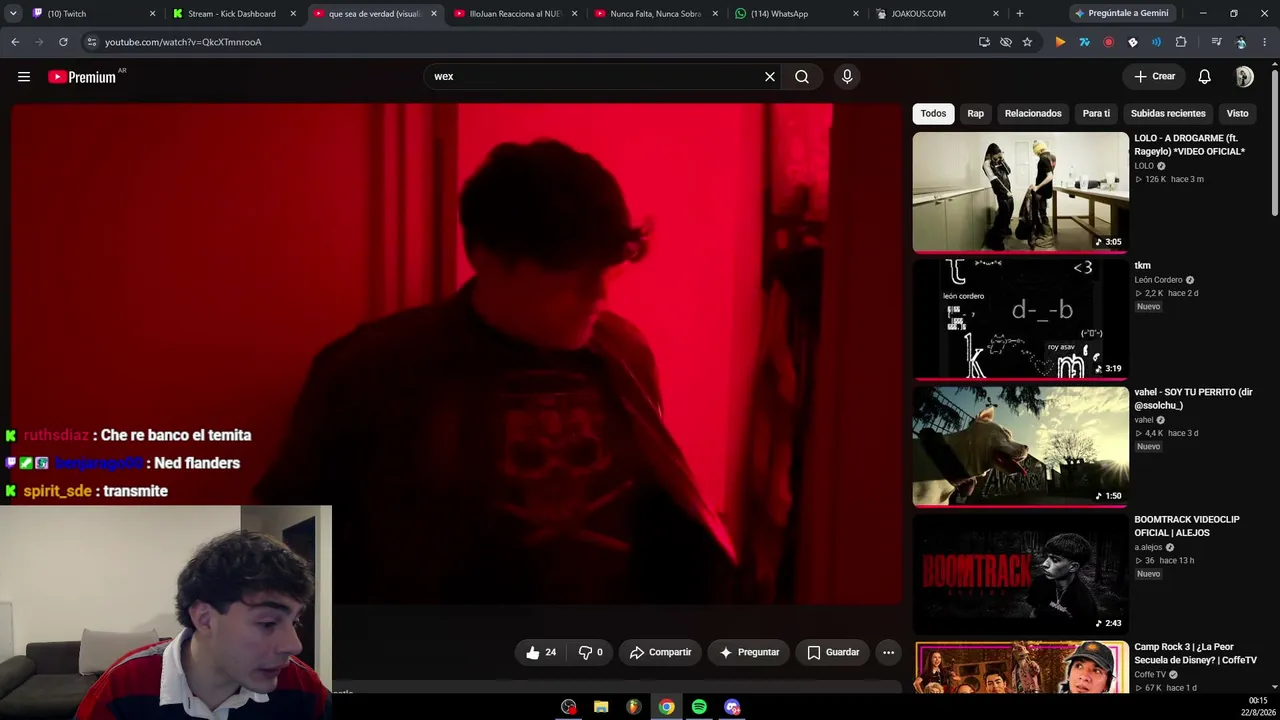Open the Extensions puzzle menu

1181,42
